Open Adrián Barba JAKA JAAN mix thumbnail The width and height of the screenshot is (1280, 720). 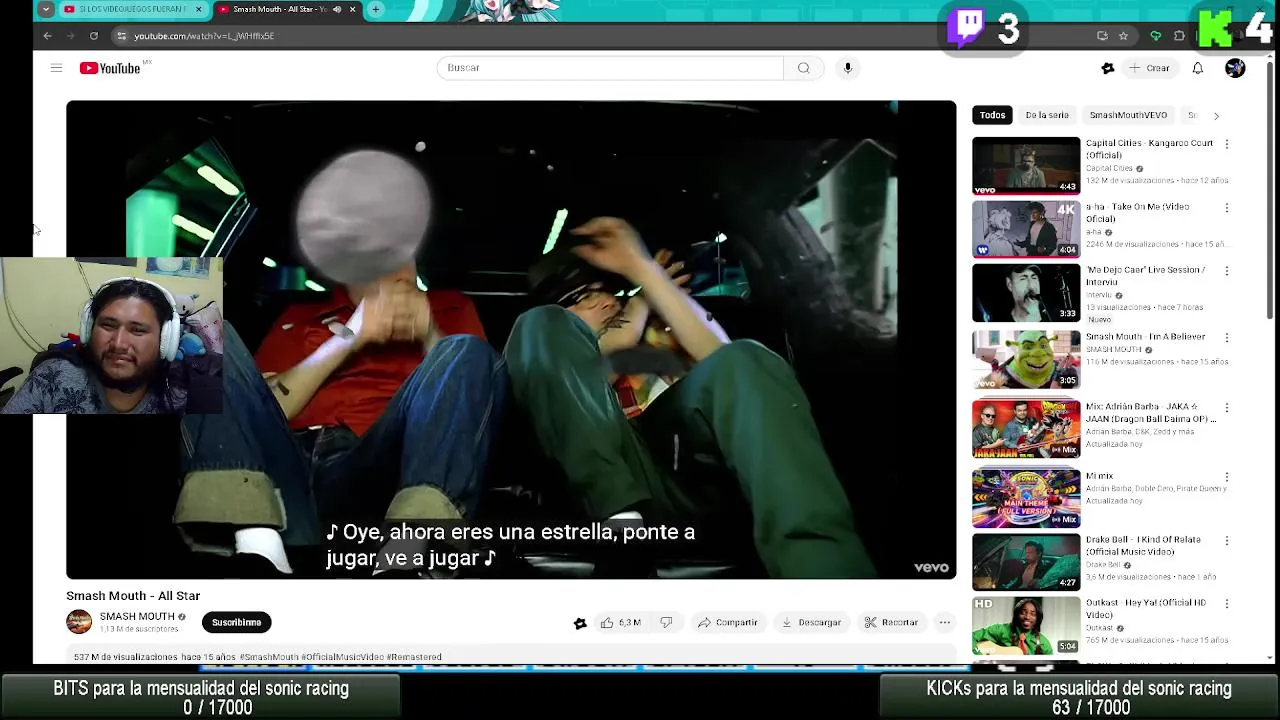pos(1026,430)
